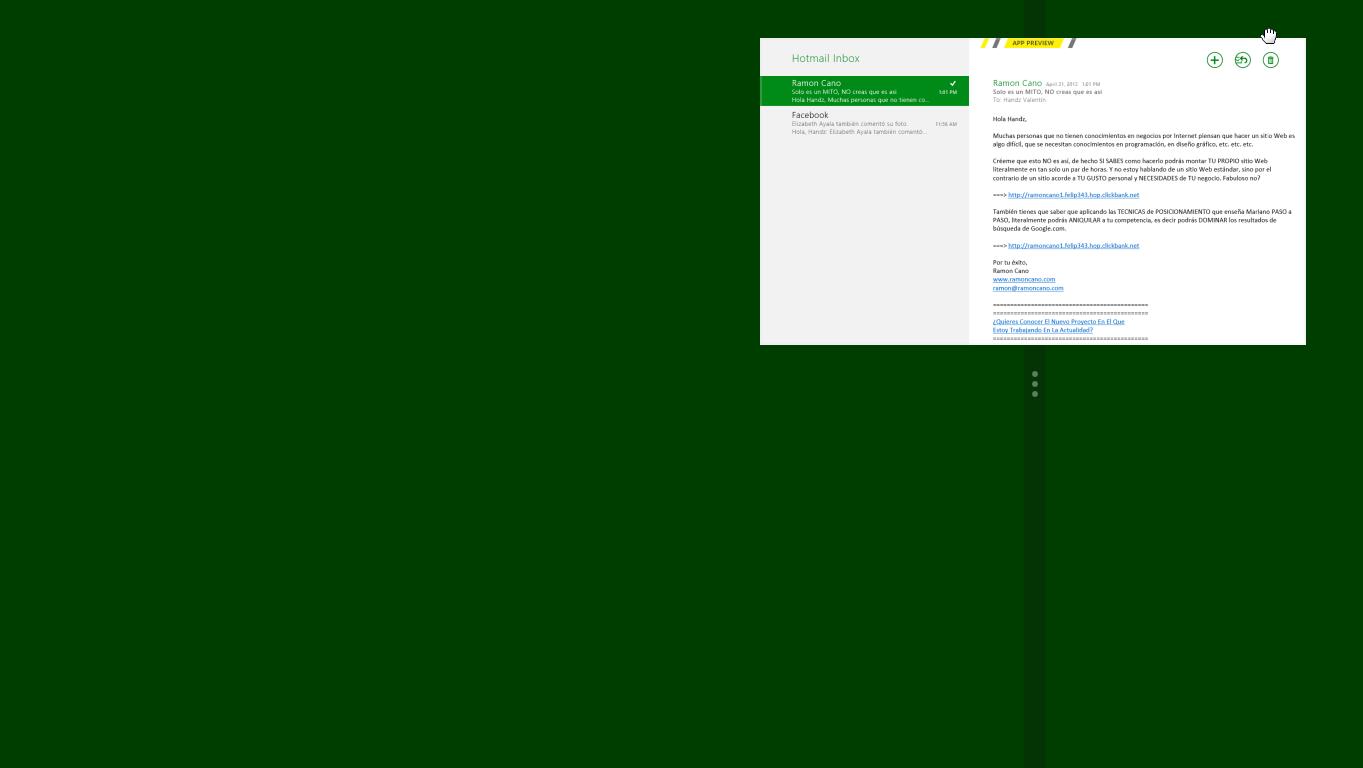Visit the www.ramoncano.com link
Screen dimensions: 1363x768
[x=1023, y=280]
